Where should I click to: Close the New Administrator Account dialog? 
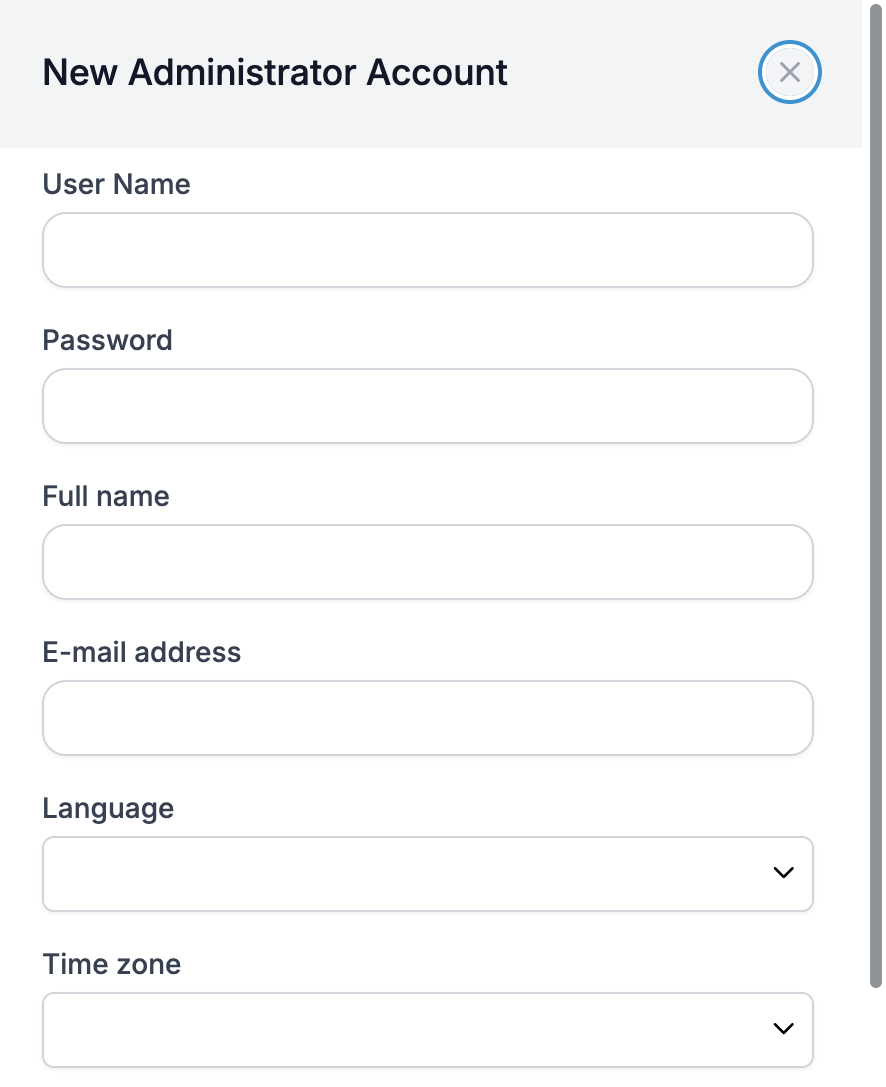789,72
